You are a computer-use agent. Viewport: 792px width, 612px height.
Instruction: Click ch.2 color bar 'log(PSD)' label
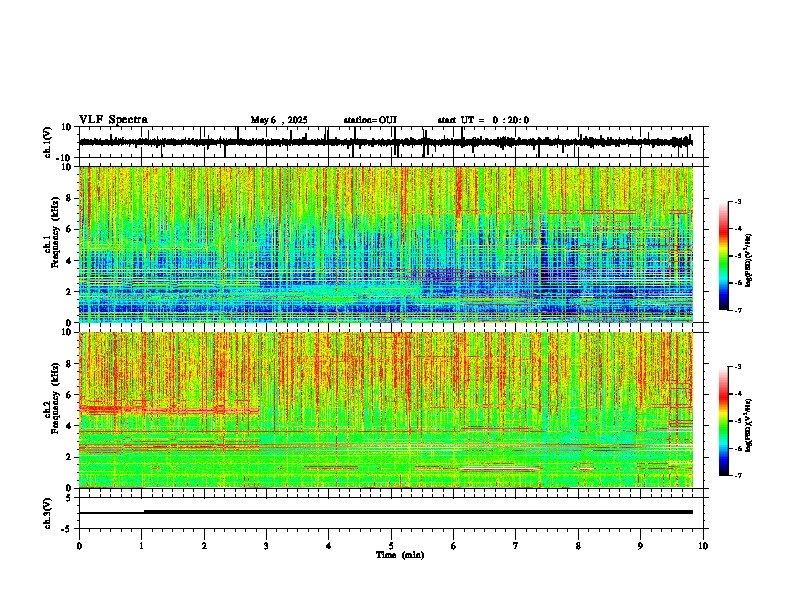tap(749, 425)
